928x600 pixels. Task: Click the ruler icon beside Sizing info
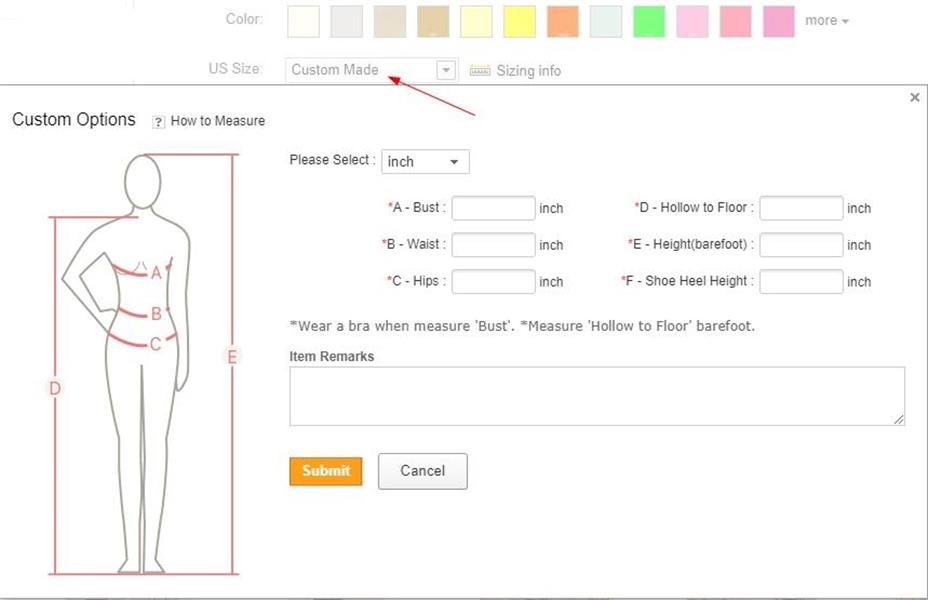pos(480,71)
